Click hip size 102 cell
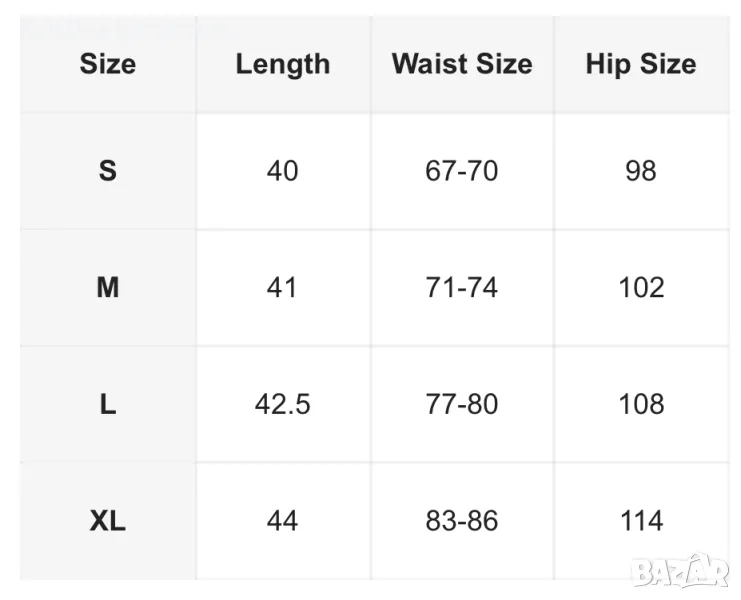Screen dimensions: 741x600 pyautogui.click(x=641, y=288)
